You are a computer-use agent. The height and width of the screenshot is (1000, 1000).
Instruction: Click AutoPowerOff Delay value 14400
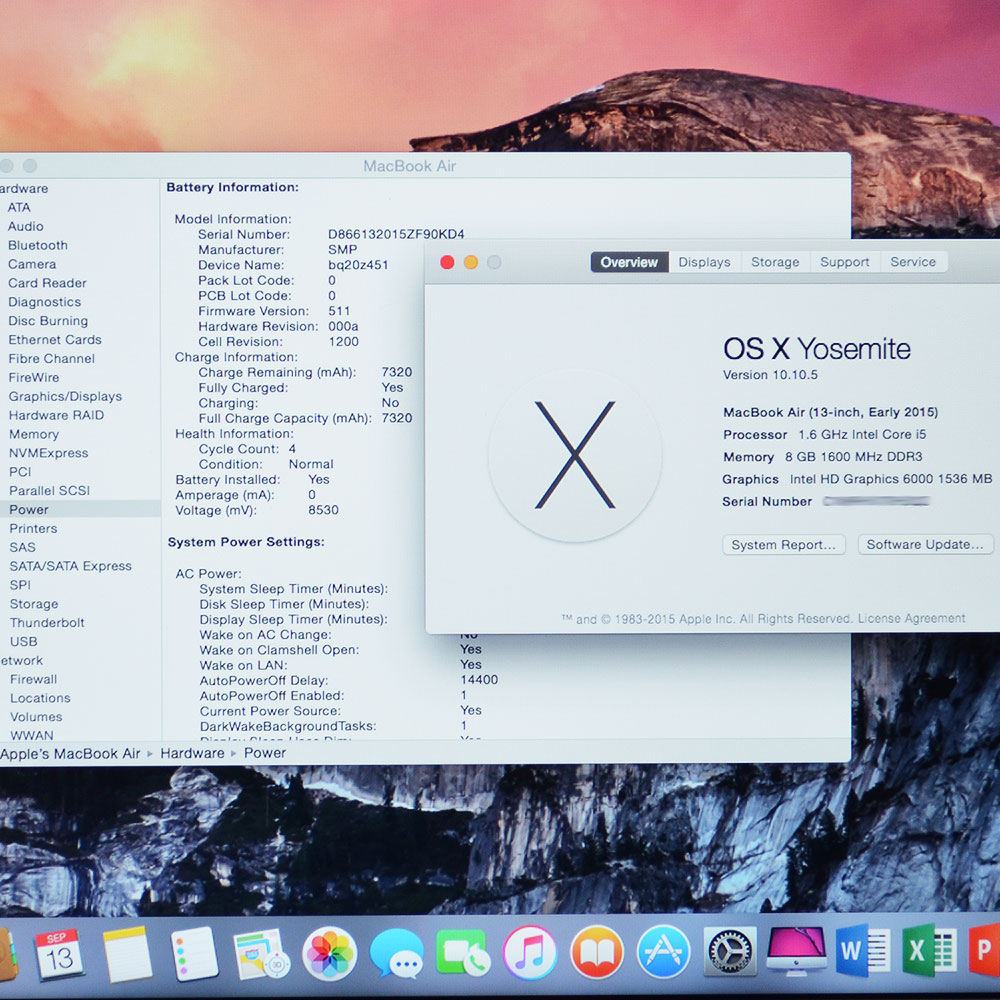479,680
